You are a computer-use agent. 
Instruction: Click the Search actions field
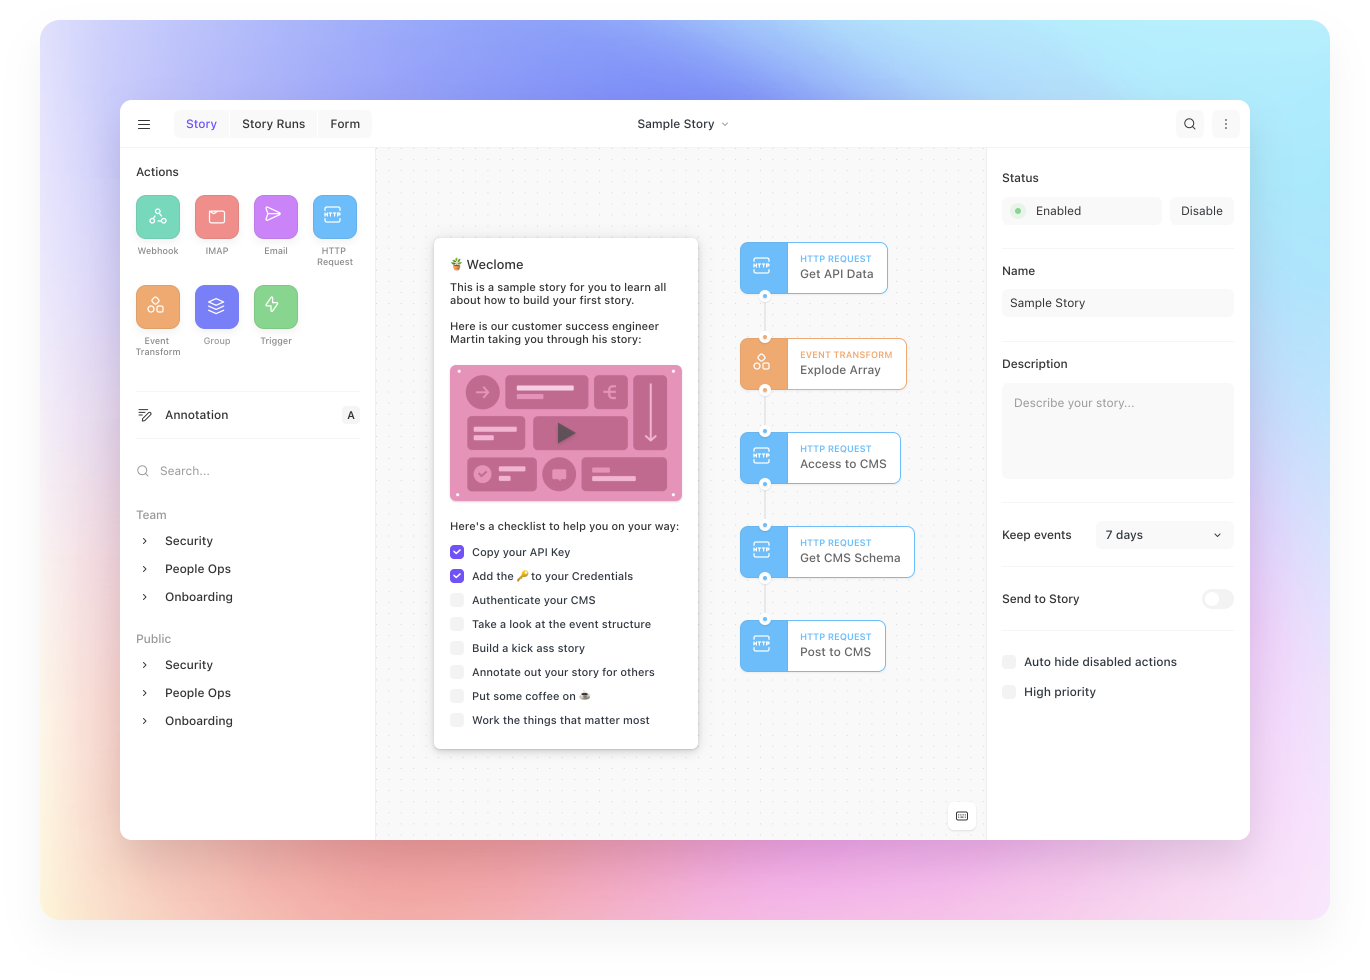point(248,471)
